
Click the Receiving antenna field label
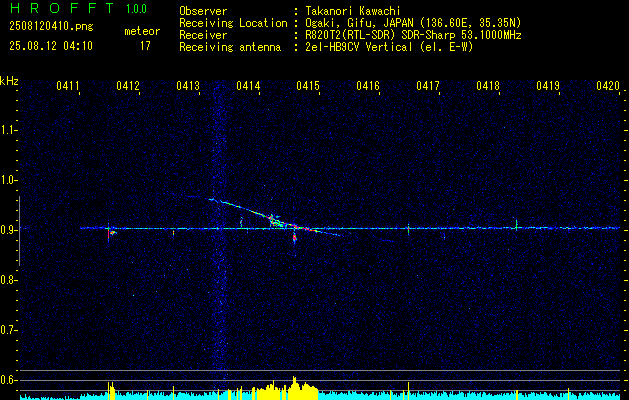click(230, 47)
